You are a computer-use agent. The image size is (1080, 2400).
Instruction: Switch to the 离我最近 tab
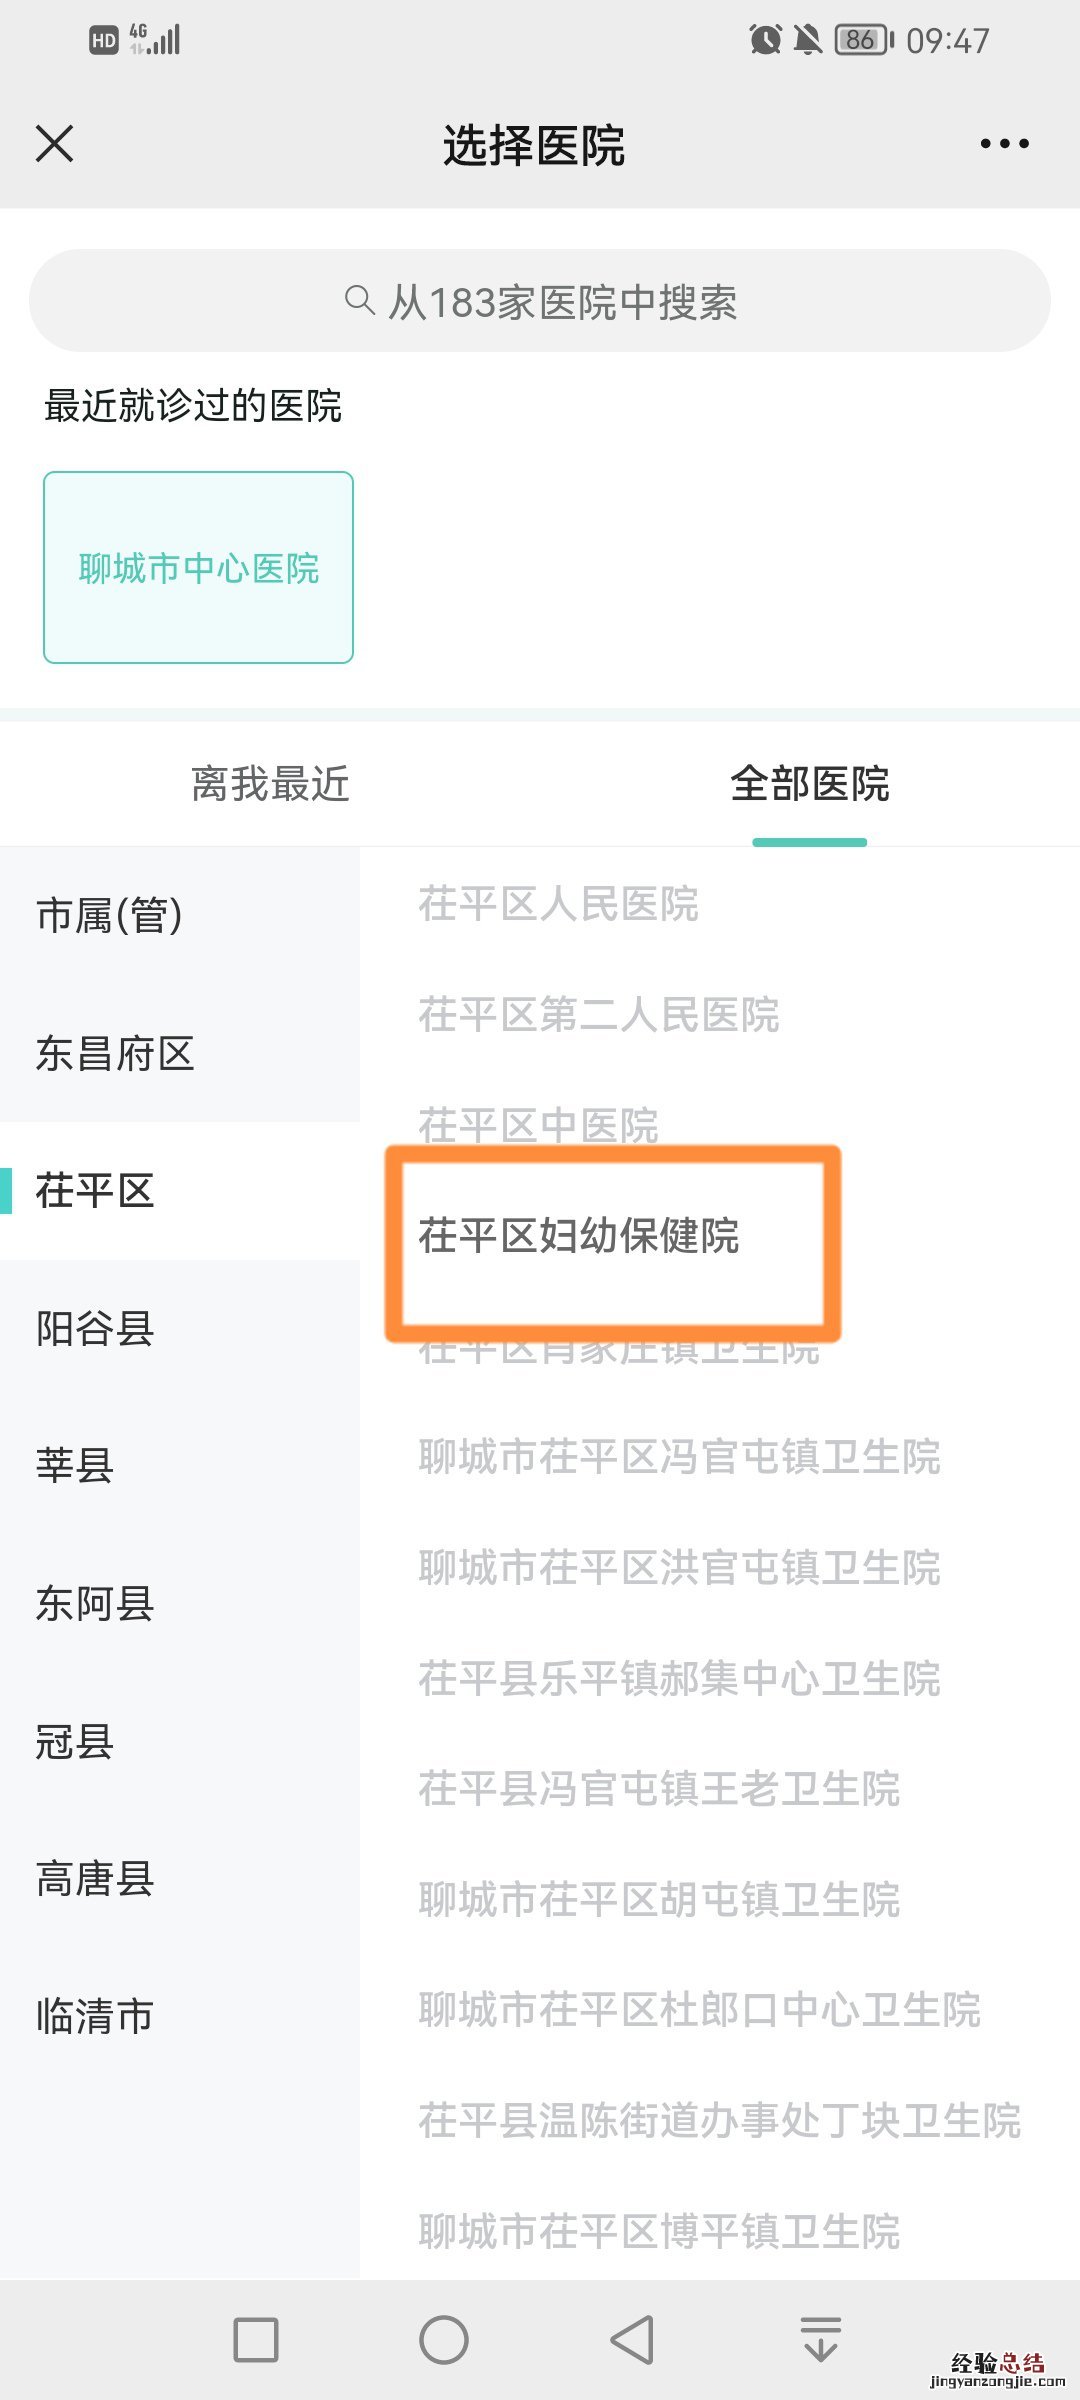pos(270,784)
